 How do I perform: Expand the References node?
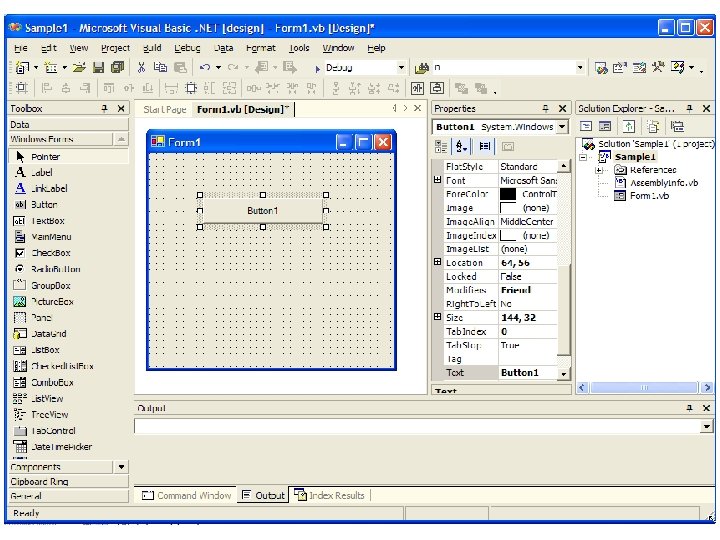point(598,170)
